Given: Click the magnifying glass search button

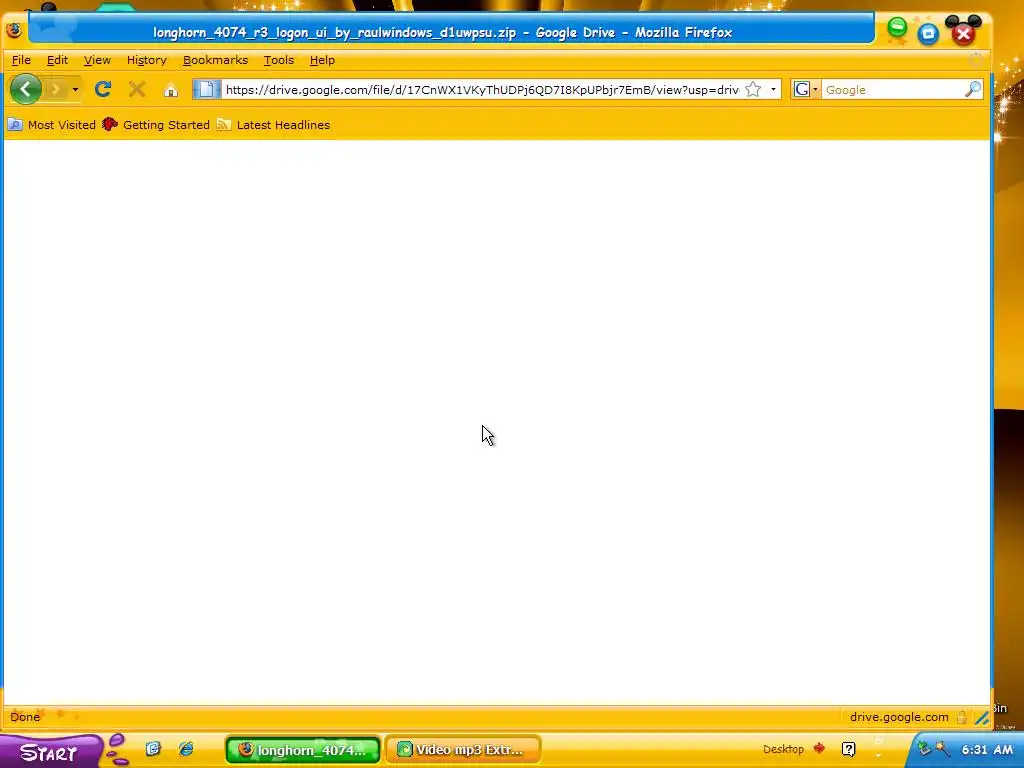Looking at the screenshot, I should [972, 89].
